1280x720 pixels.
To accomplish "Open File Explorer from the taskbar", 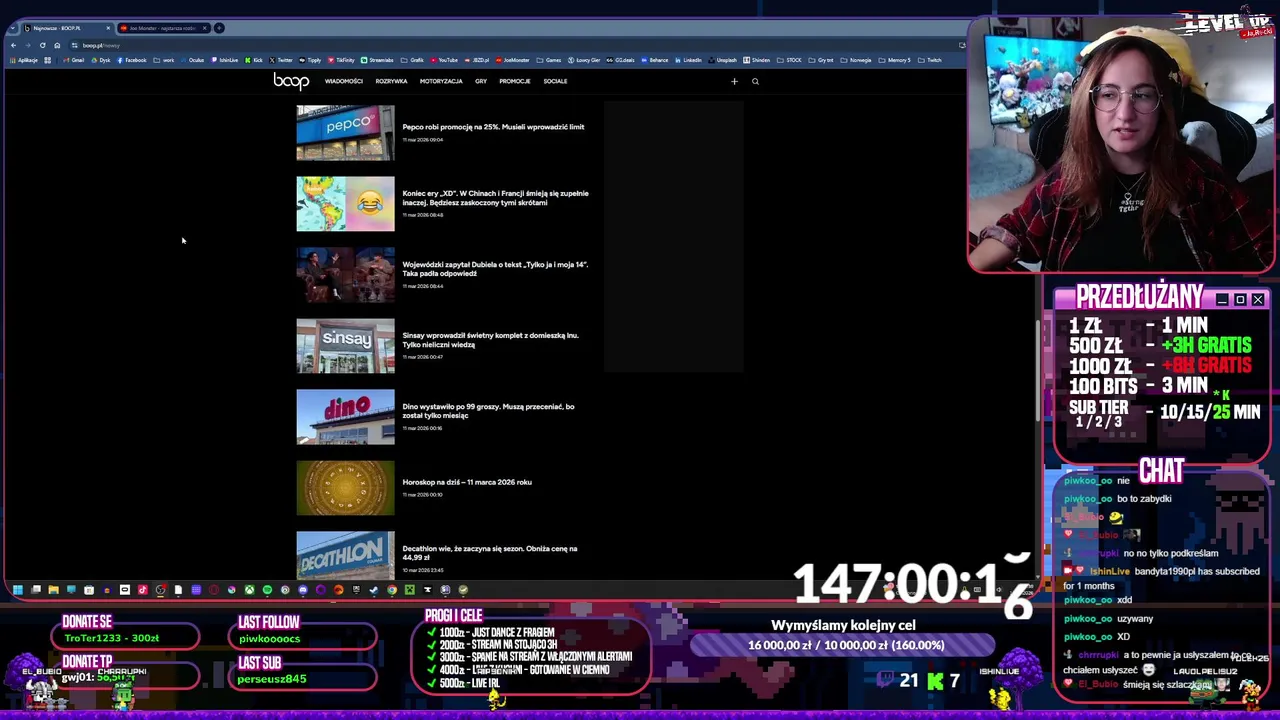I will click(54, 590).
